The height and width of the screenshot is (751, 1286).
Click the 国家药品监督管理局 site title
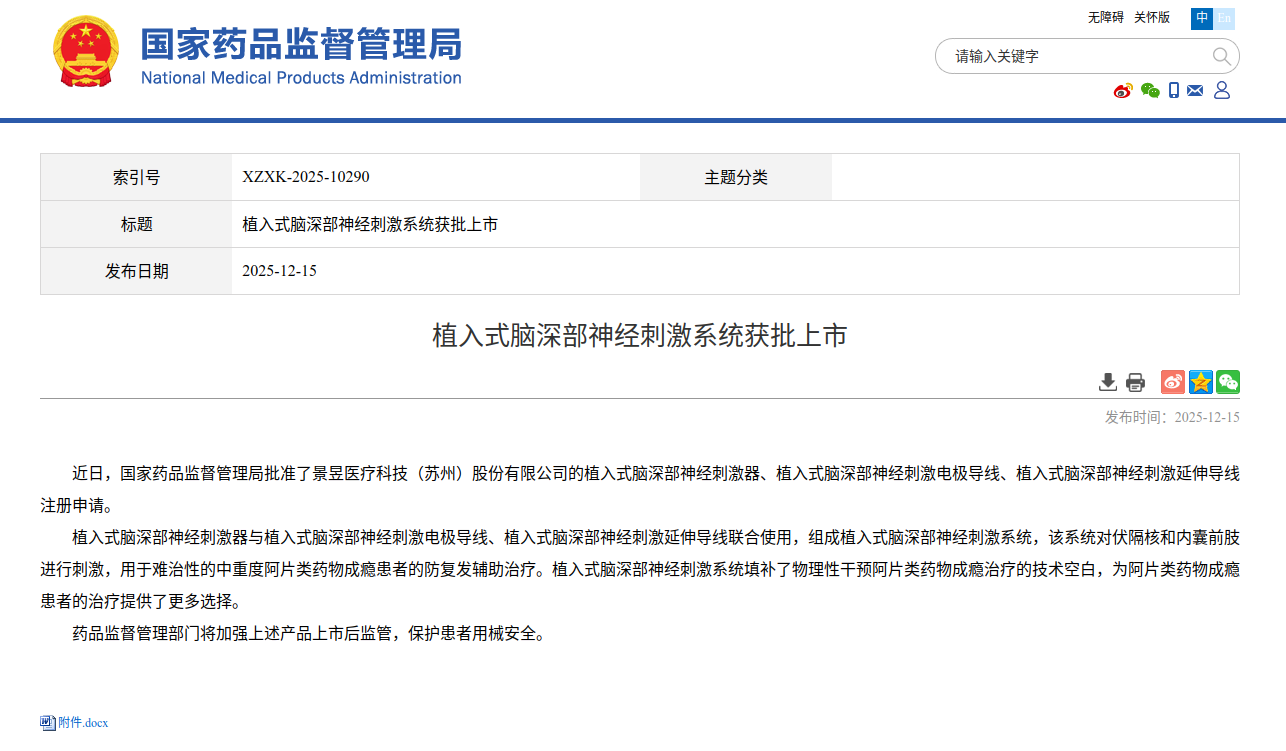pos(300,45)
